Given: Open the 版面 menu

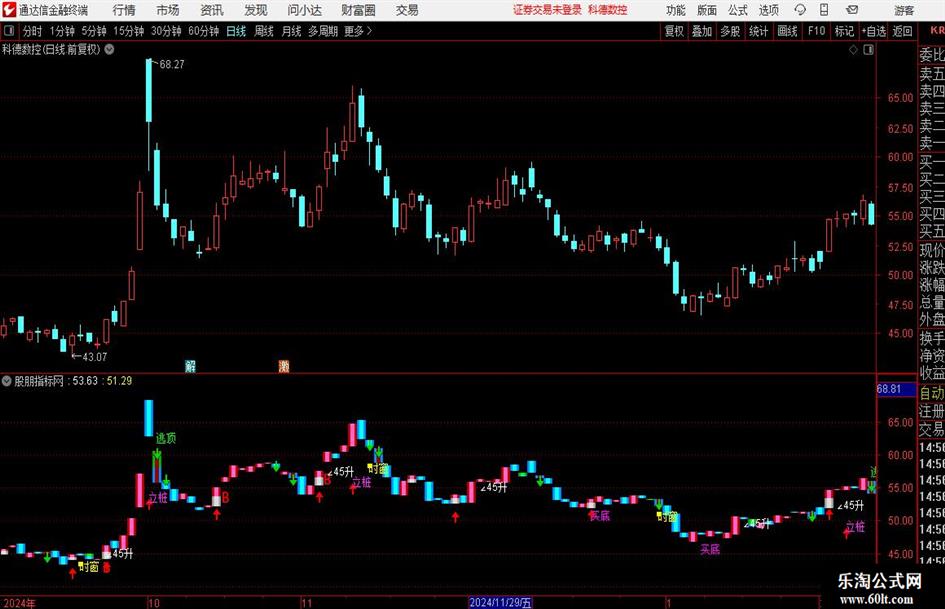Looking at the screenshot, I should tap(706, 10).
